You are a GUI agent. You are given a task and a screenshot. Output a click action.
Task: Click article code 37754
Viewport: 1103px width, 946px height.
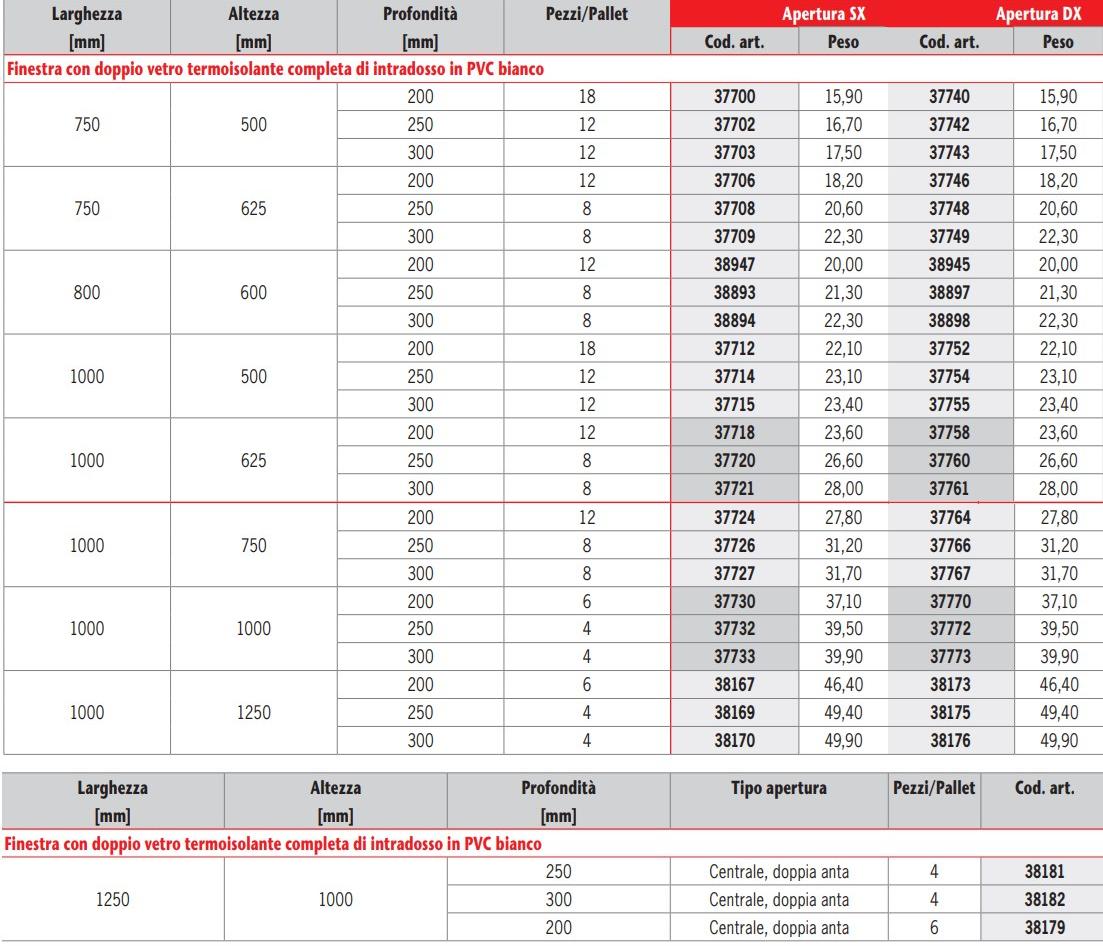coord(949,377)
